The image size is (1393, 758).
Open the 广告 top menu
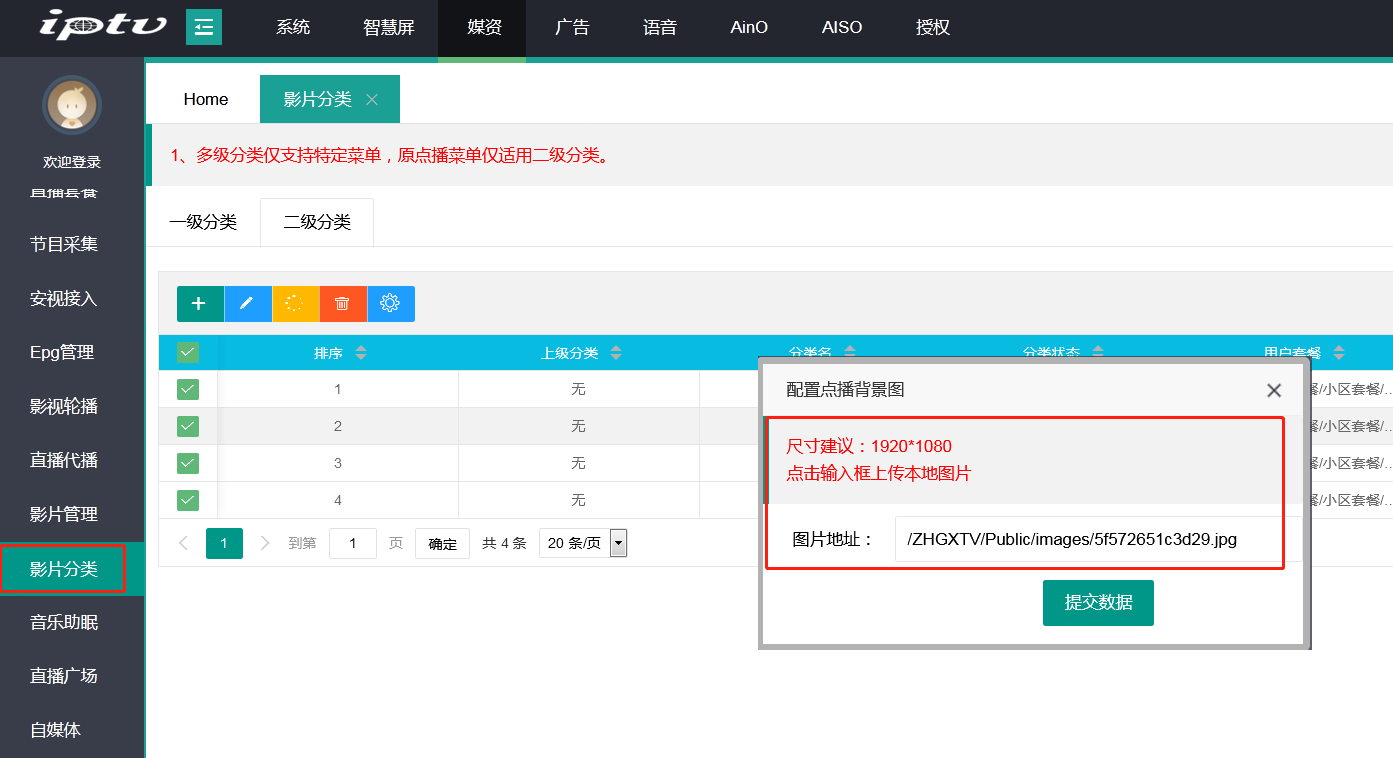coord(572,28)
